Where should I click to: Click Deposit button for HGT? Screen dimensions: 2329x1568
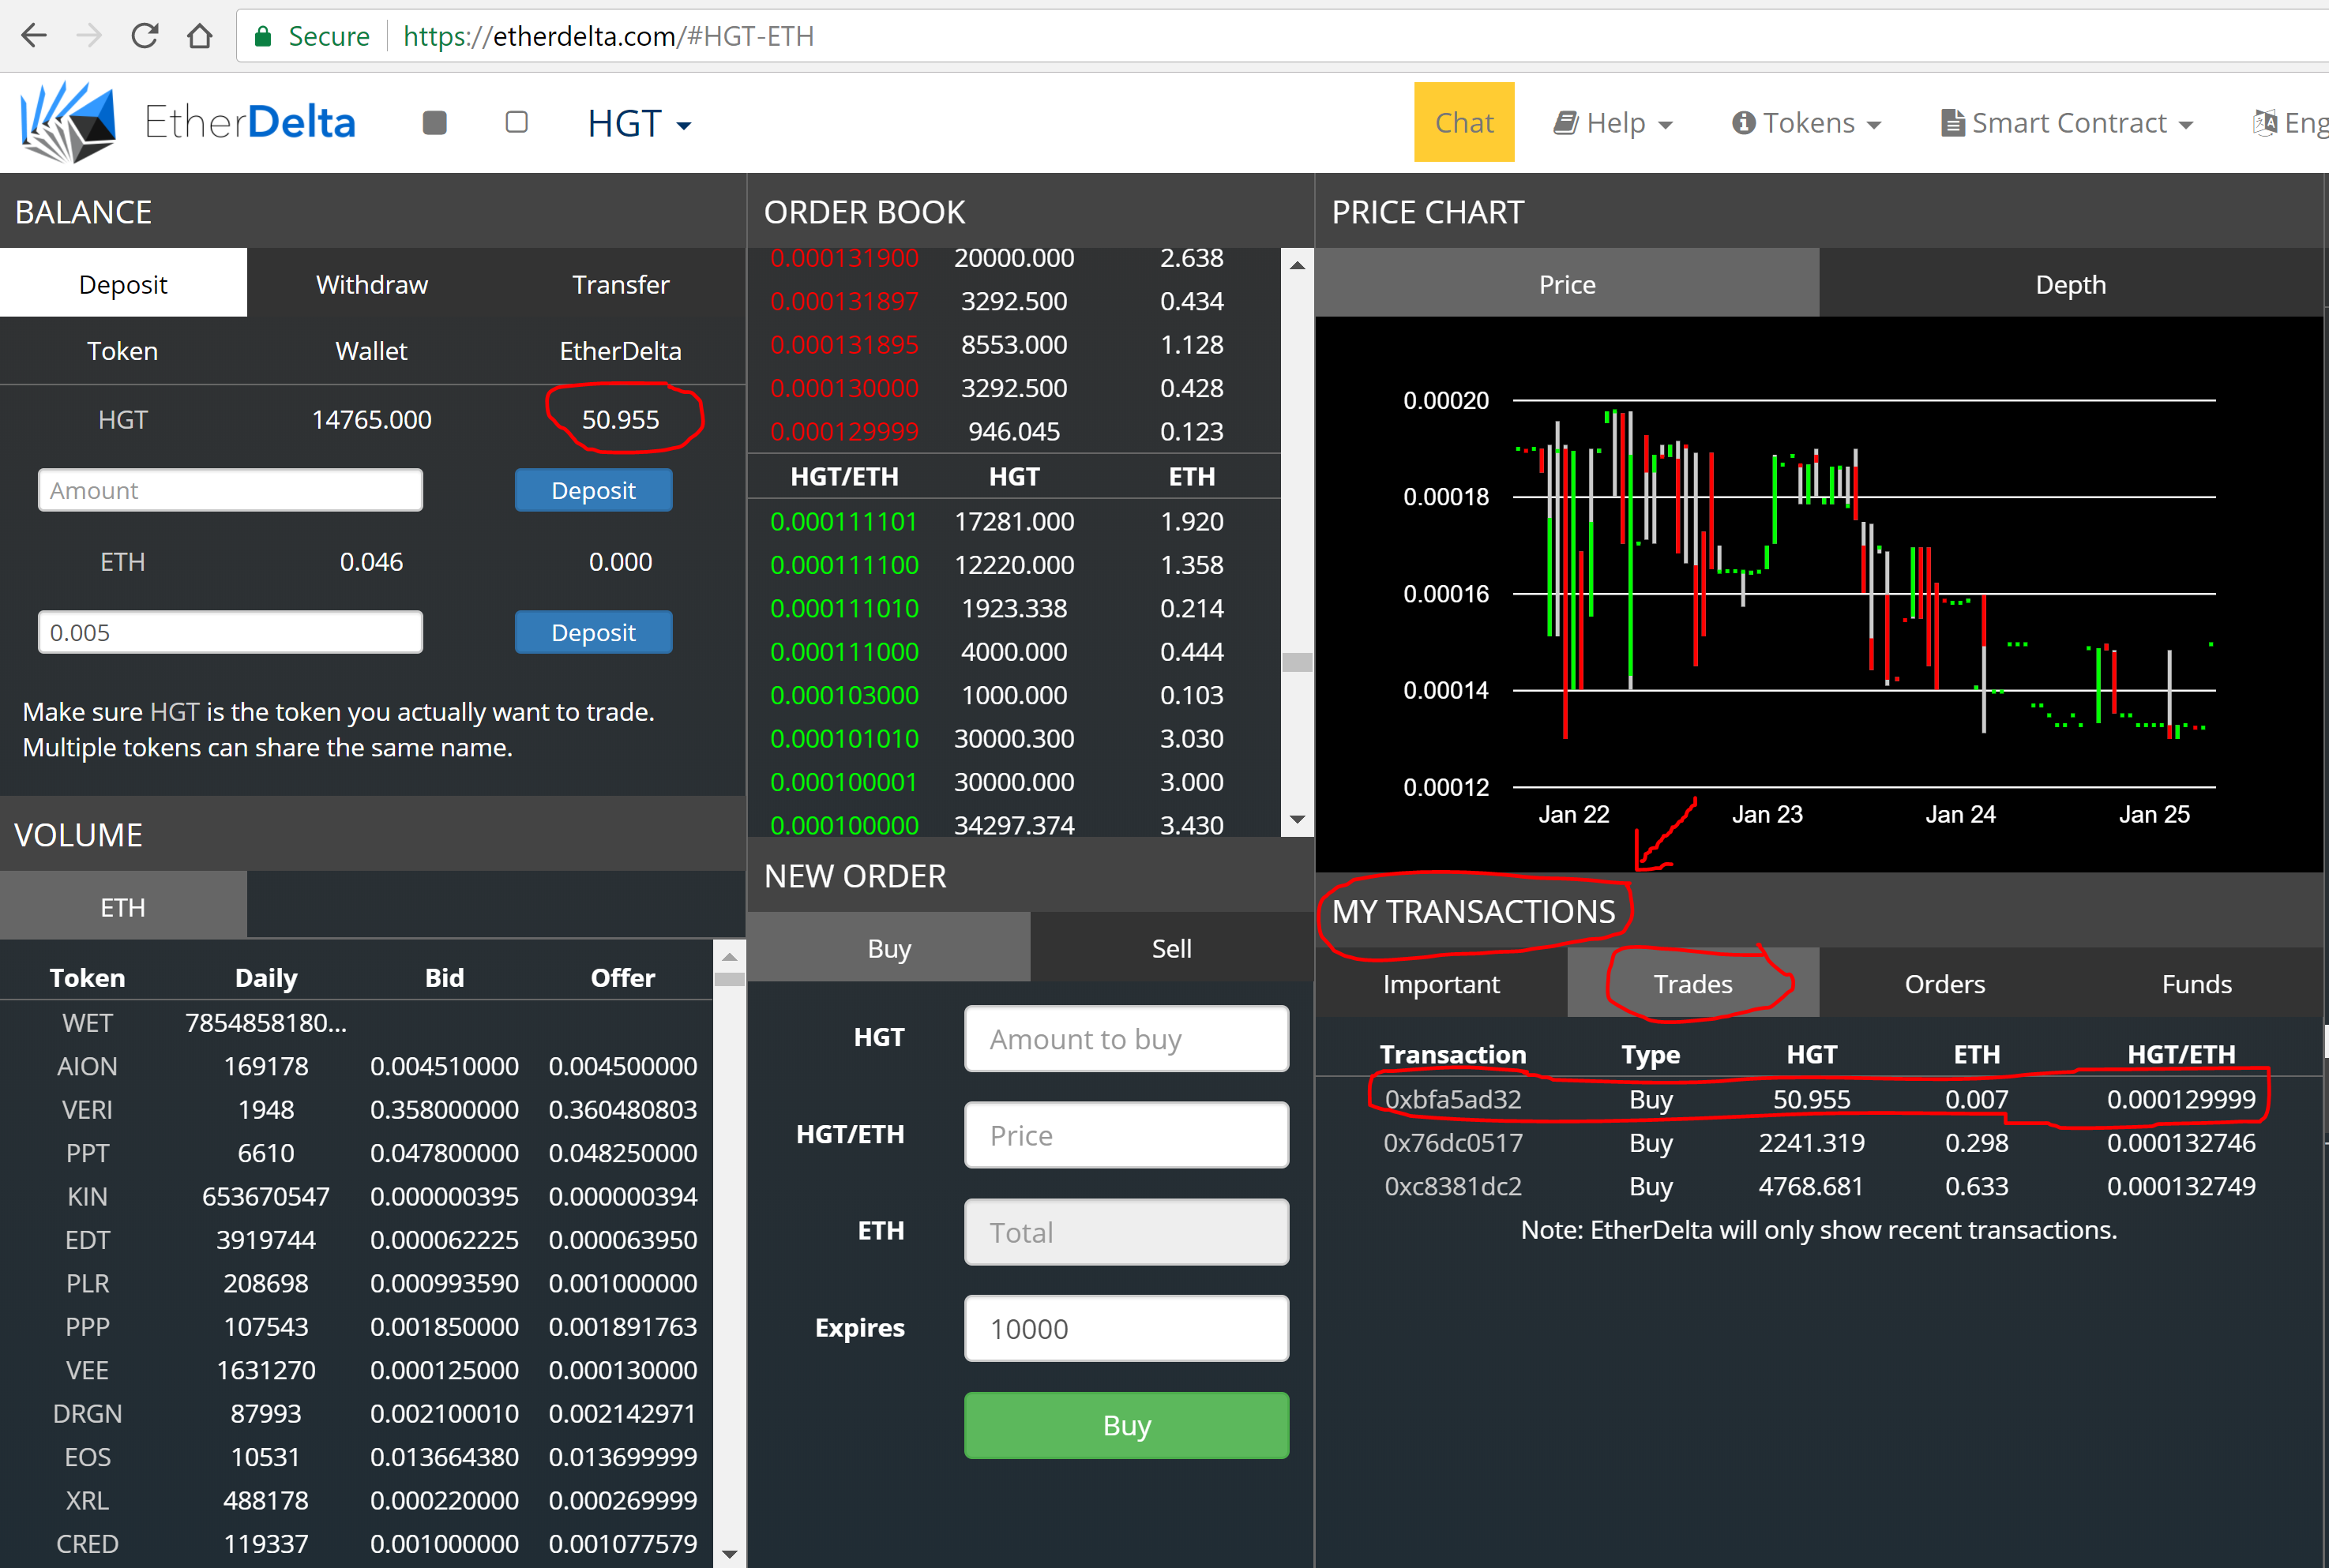[594, 490]
